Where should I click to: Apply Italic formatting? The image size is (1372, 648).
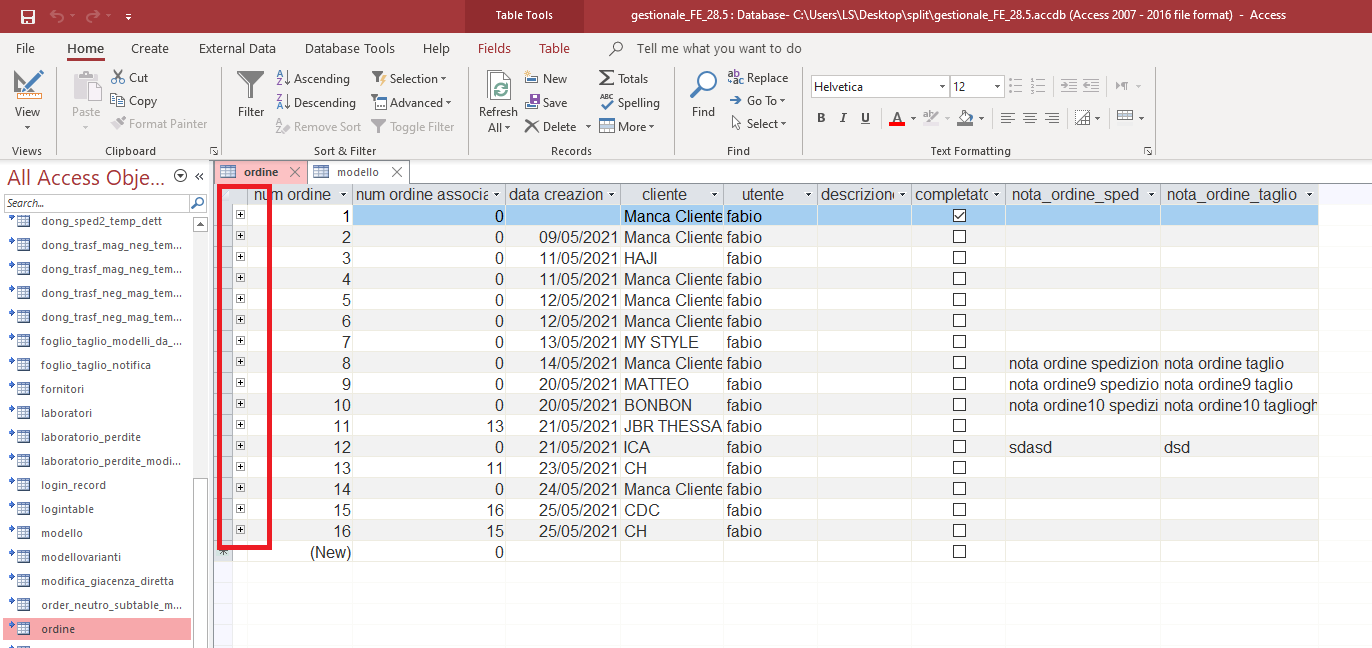843,118
